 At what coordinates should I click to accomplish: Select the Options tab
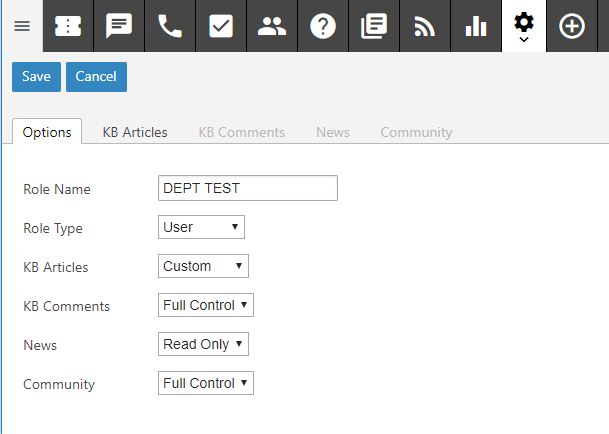[x=47, y=132]
